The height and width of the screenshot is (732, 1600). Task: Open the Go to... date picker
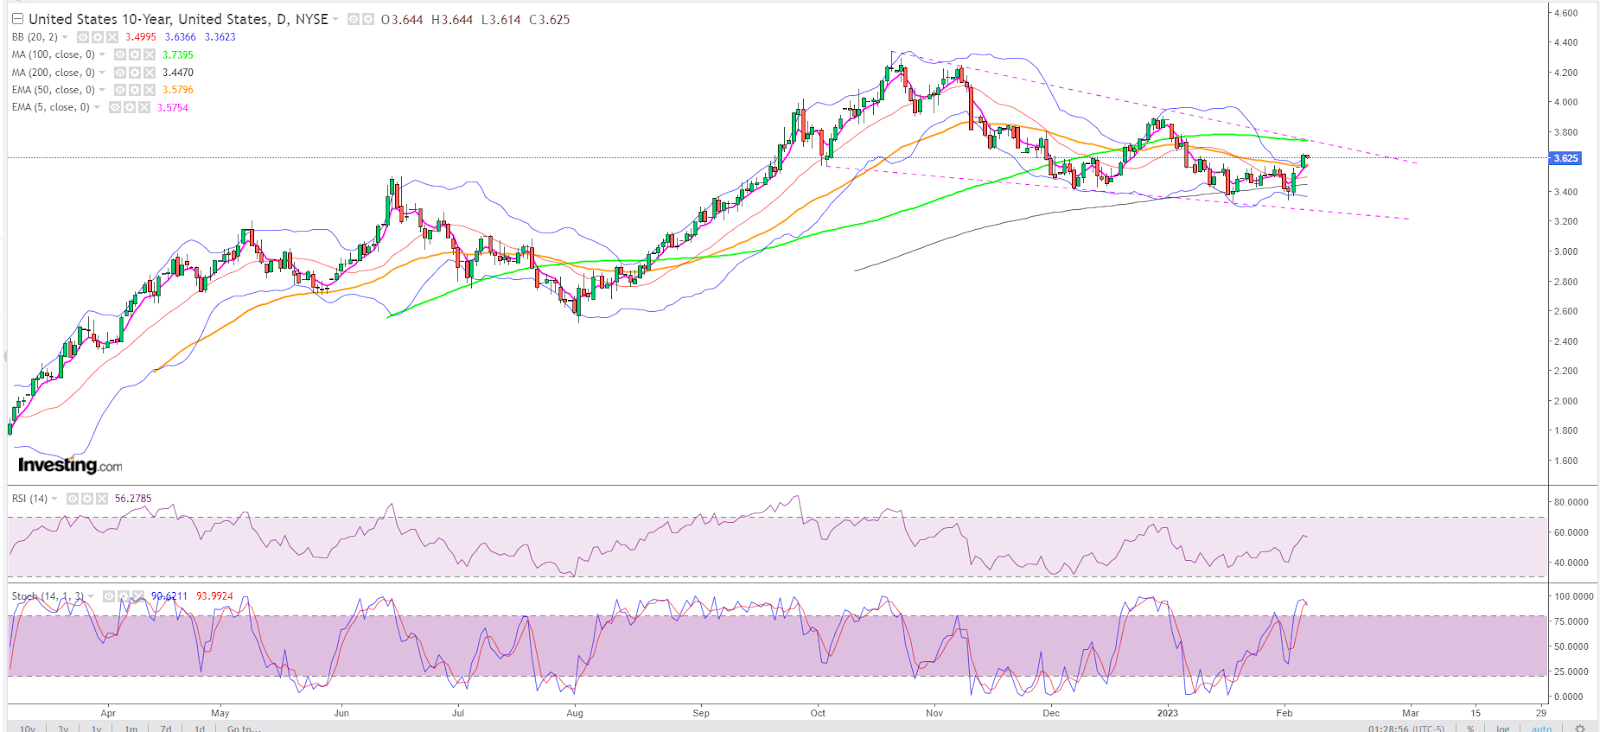[x=244, y=728]
